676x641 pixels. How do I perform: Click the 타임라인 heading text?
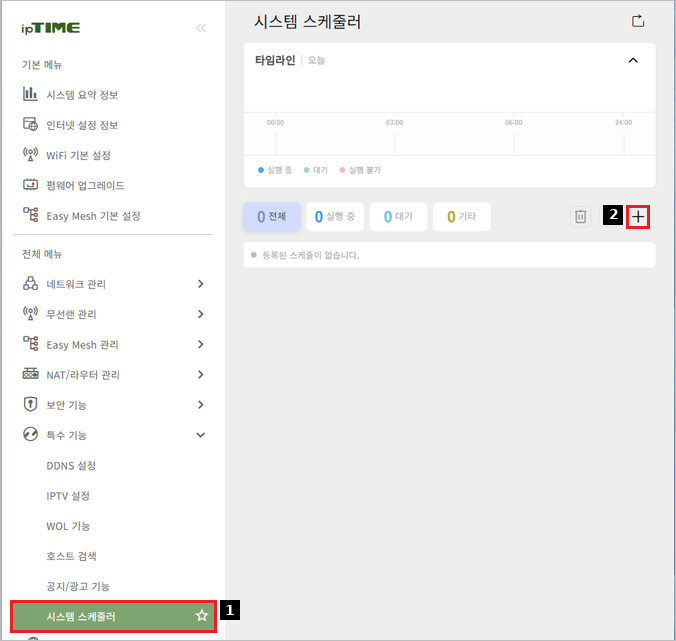(x=275, y=60)
